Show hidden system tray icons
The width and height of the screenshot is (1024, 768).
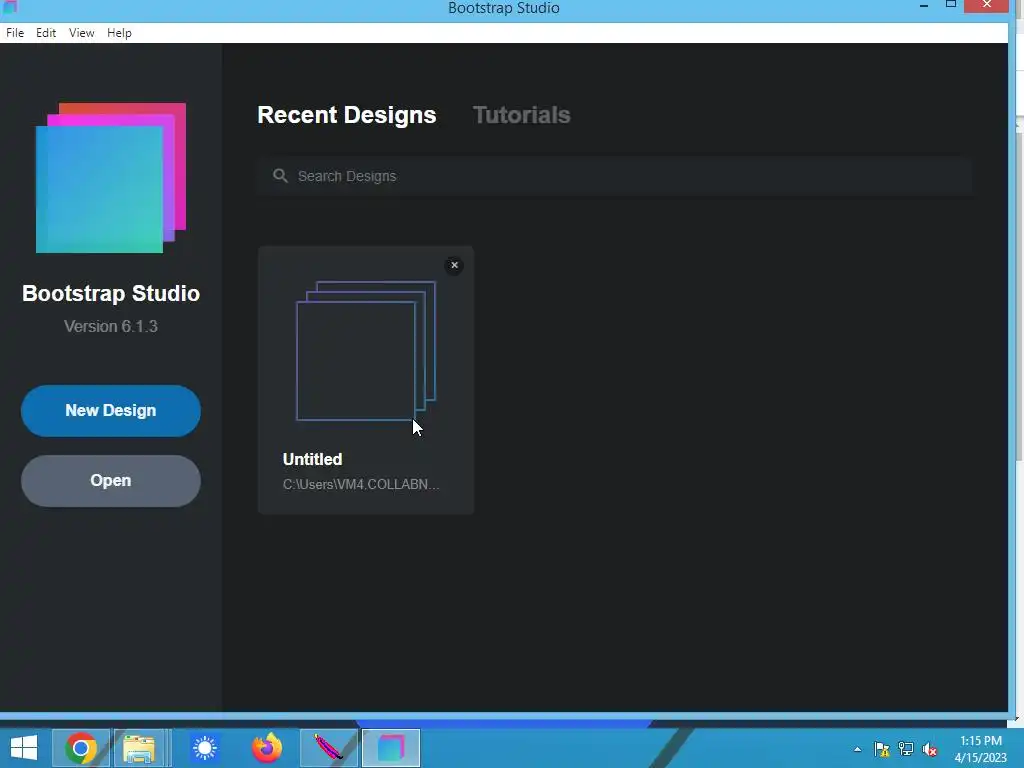click(x=857, y=749)
